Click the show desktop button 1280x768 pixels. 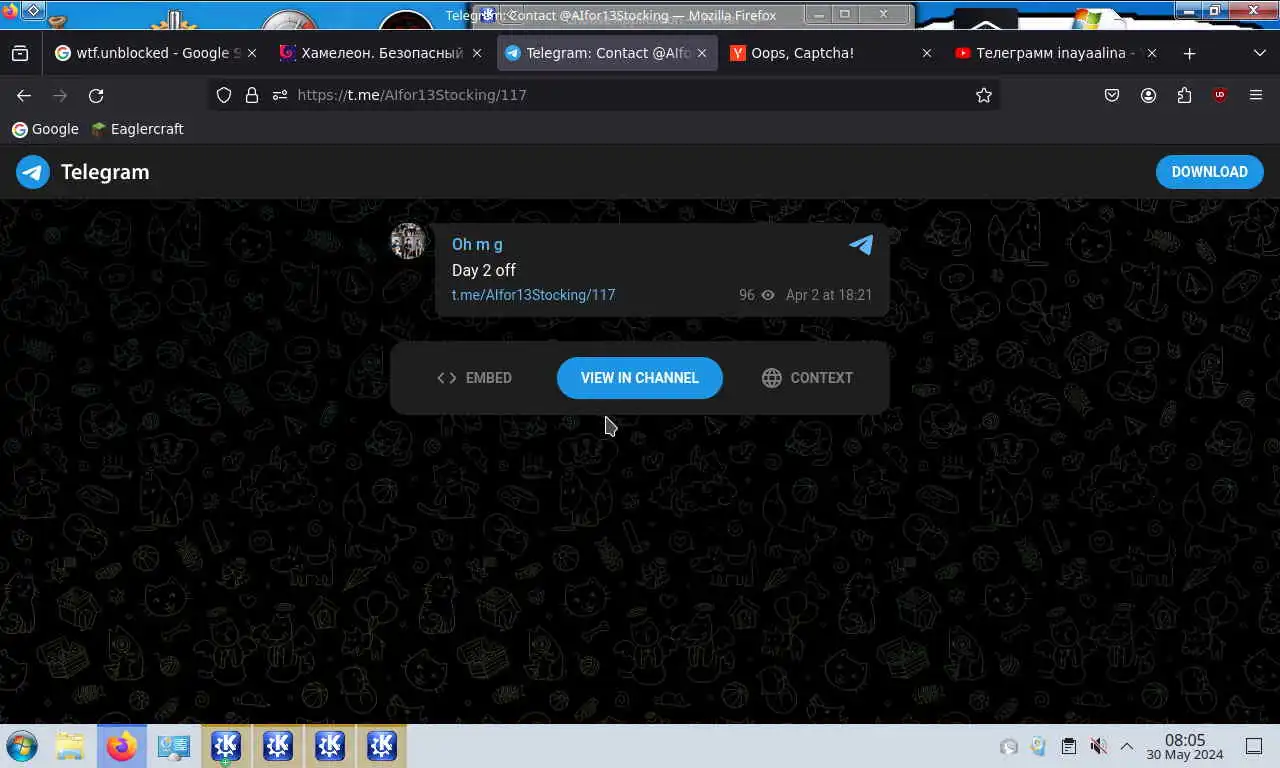1254,746
